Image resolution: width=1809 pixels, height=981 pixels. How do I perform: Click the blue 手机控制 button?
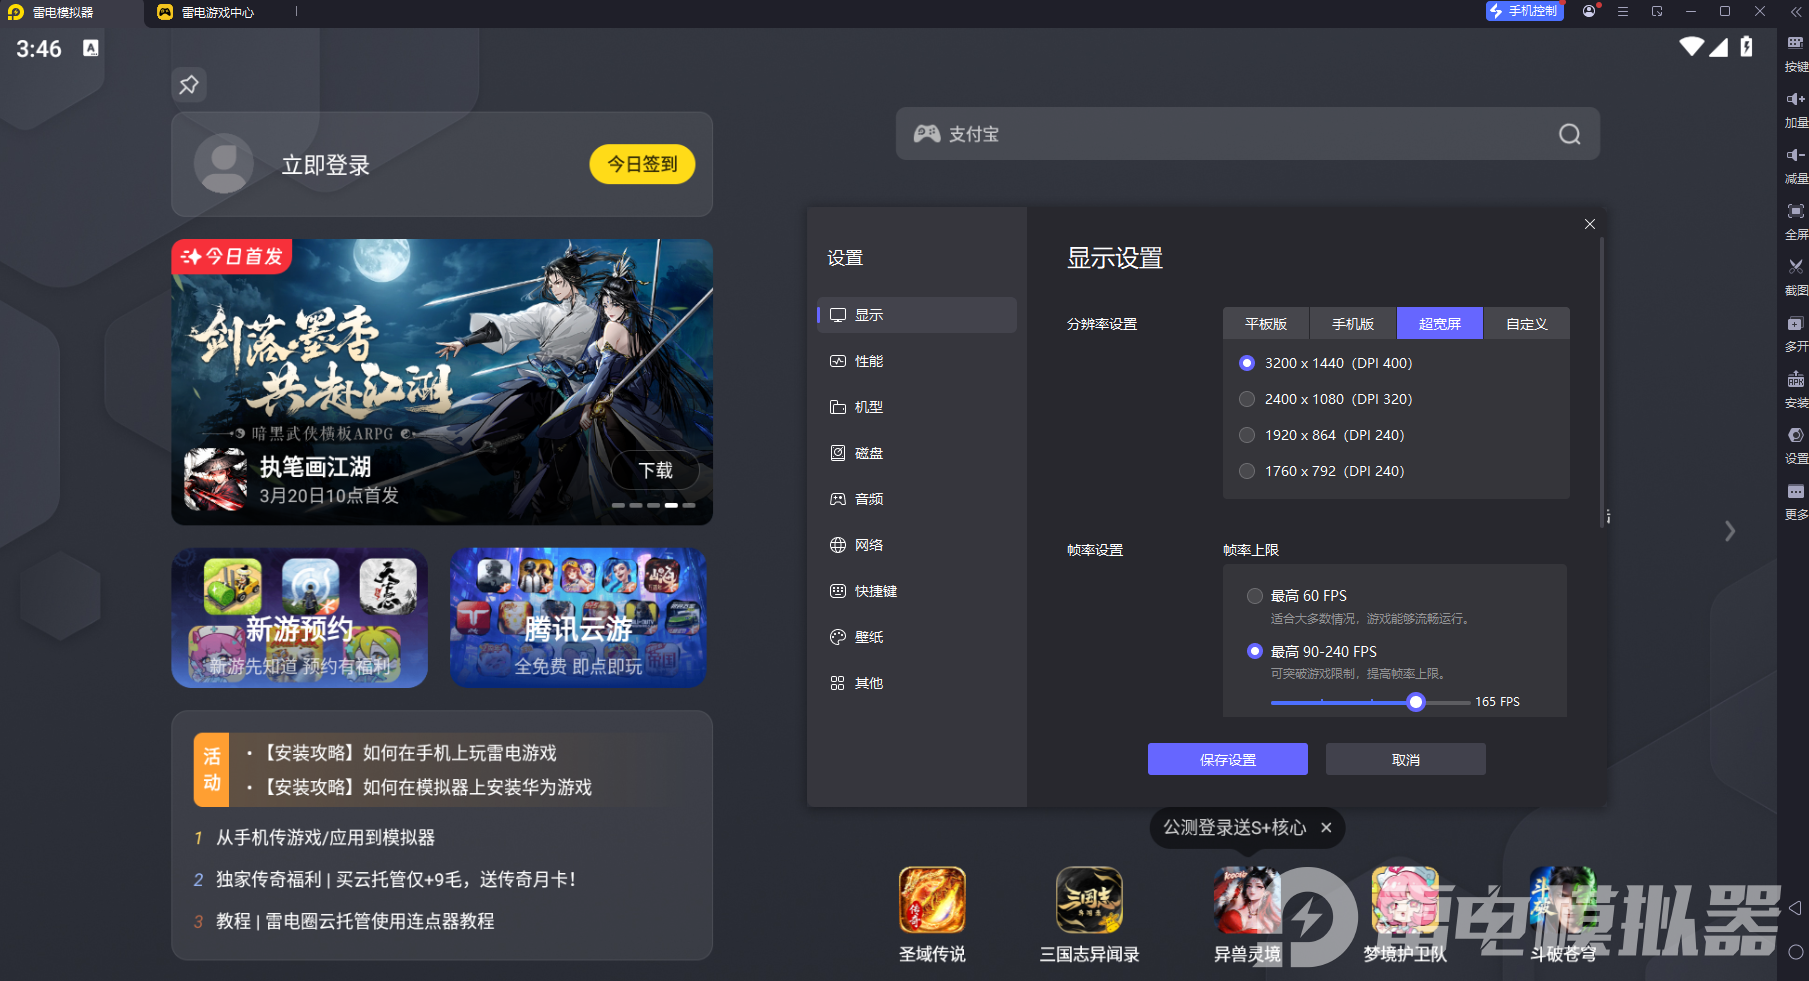[1525, 11]
